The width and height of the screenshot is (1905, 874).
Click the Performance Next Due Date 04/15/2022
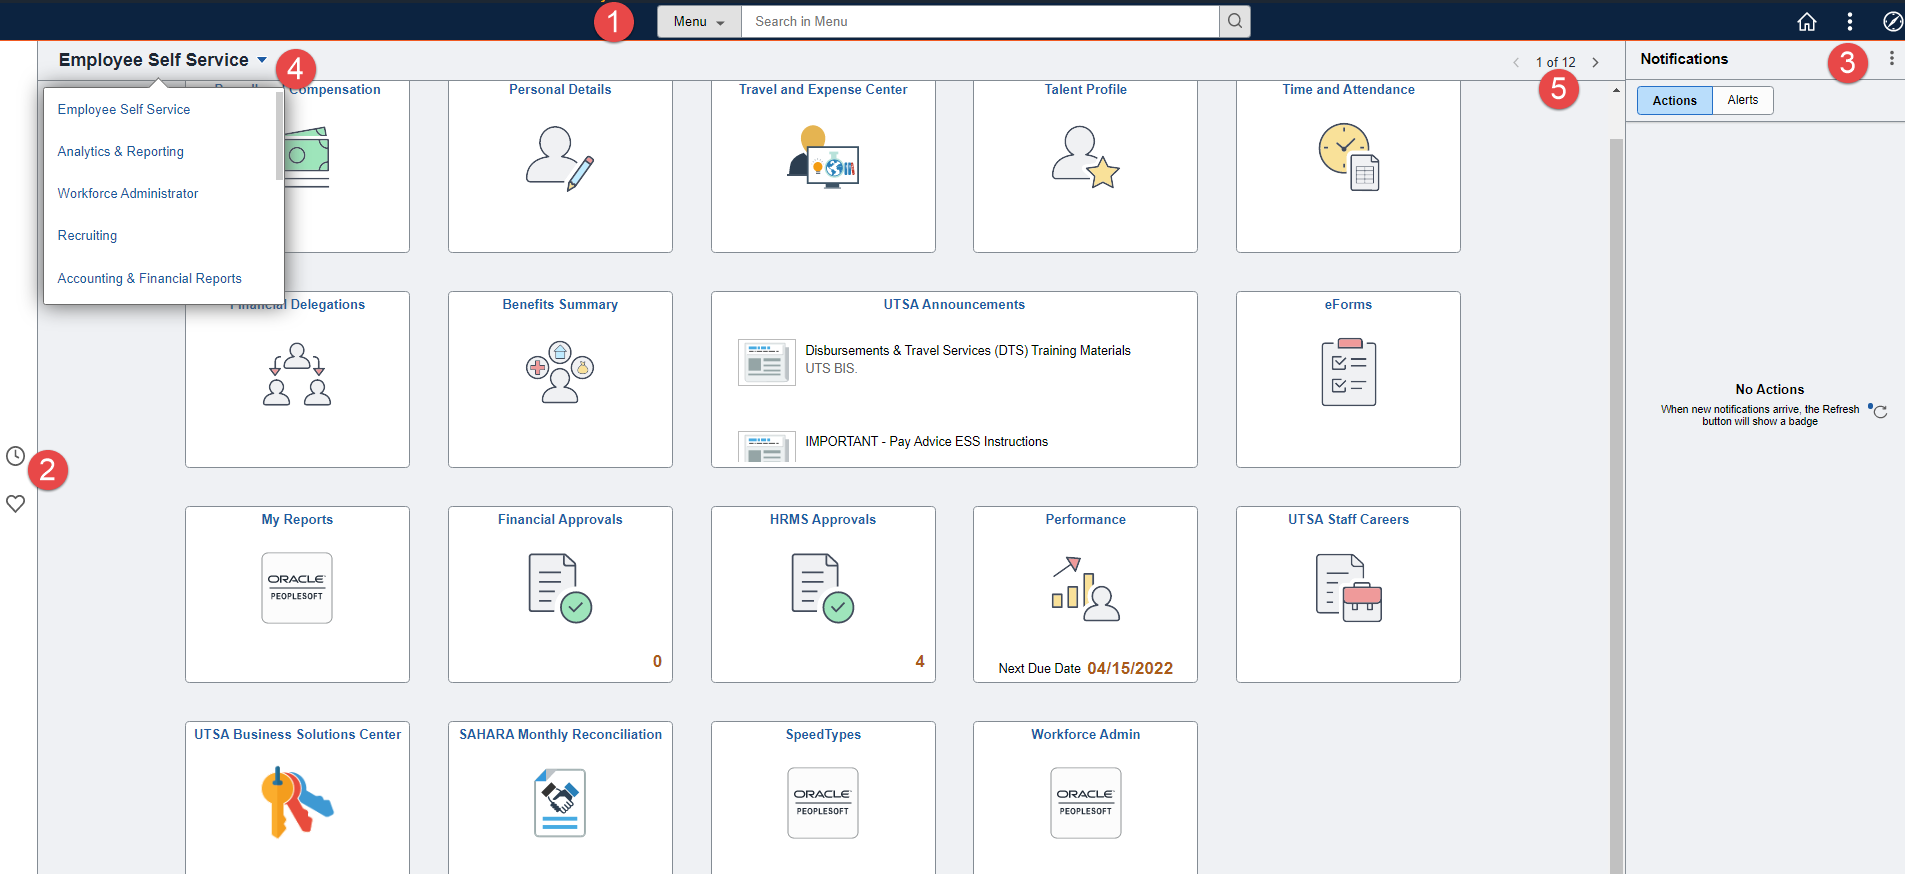[1130, 668]
